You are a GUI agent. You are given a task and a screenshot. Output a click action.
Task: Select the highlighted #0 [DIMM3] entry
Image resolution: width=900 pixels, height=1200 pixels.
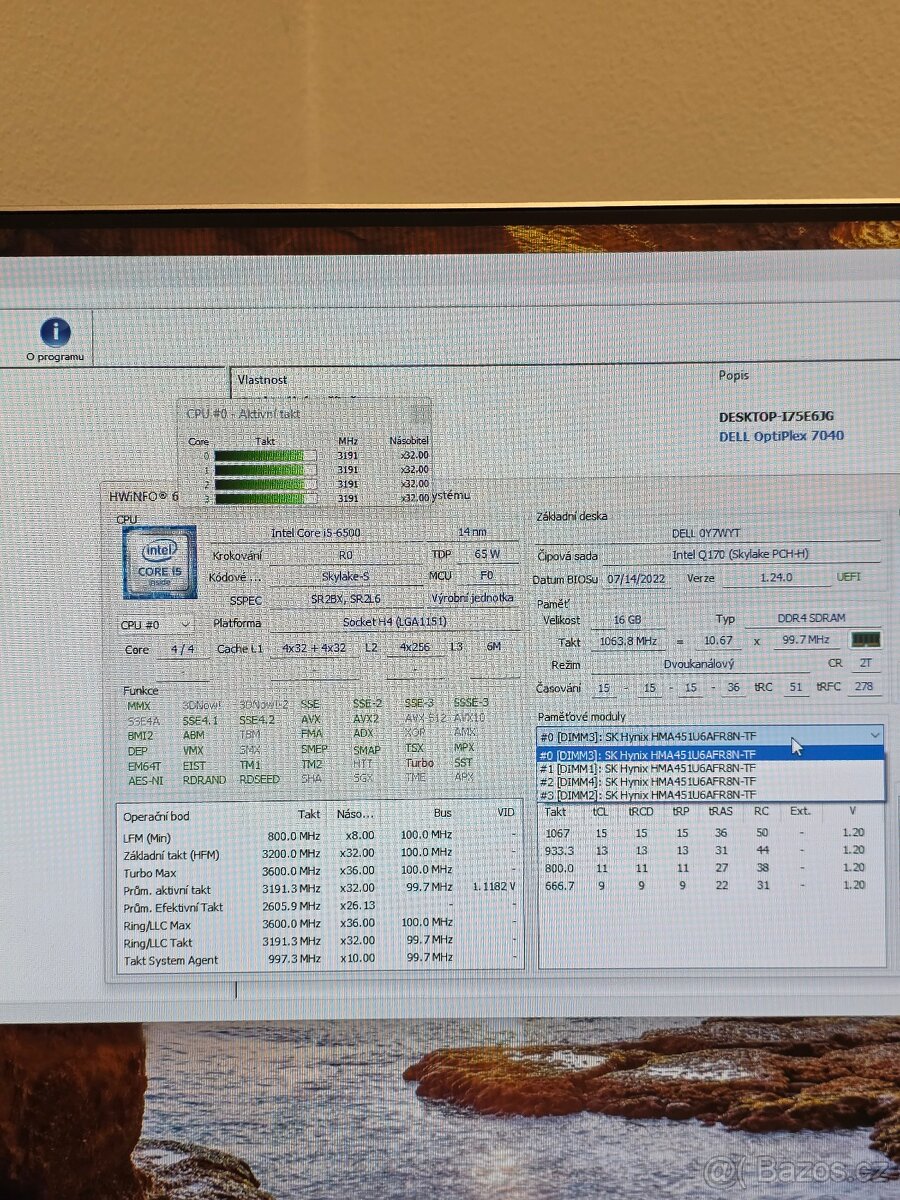point(660,756)
